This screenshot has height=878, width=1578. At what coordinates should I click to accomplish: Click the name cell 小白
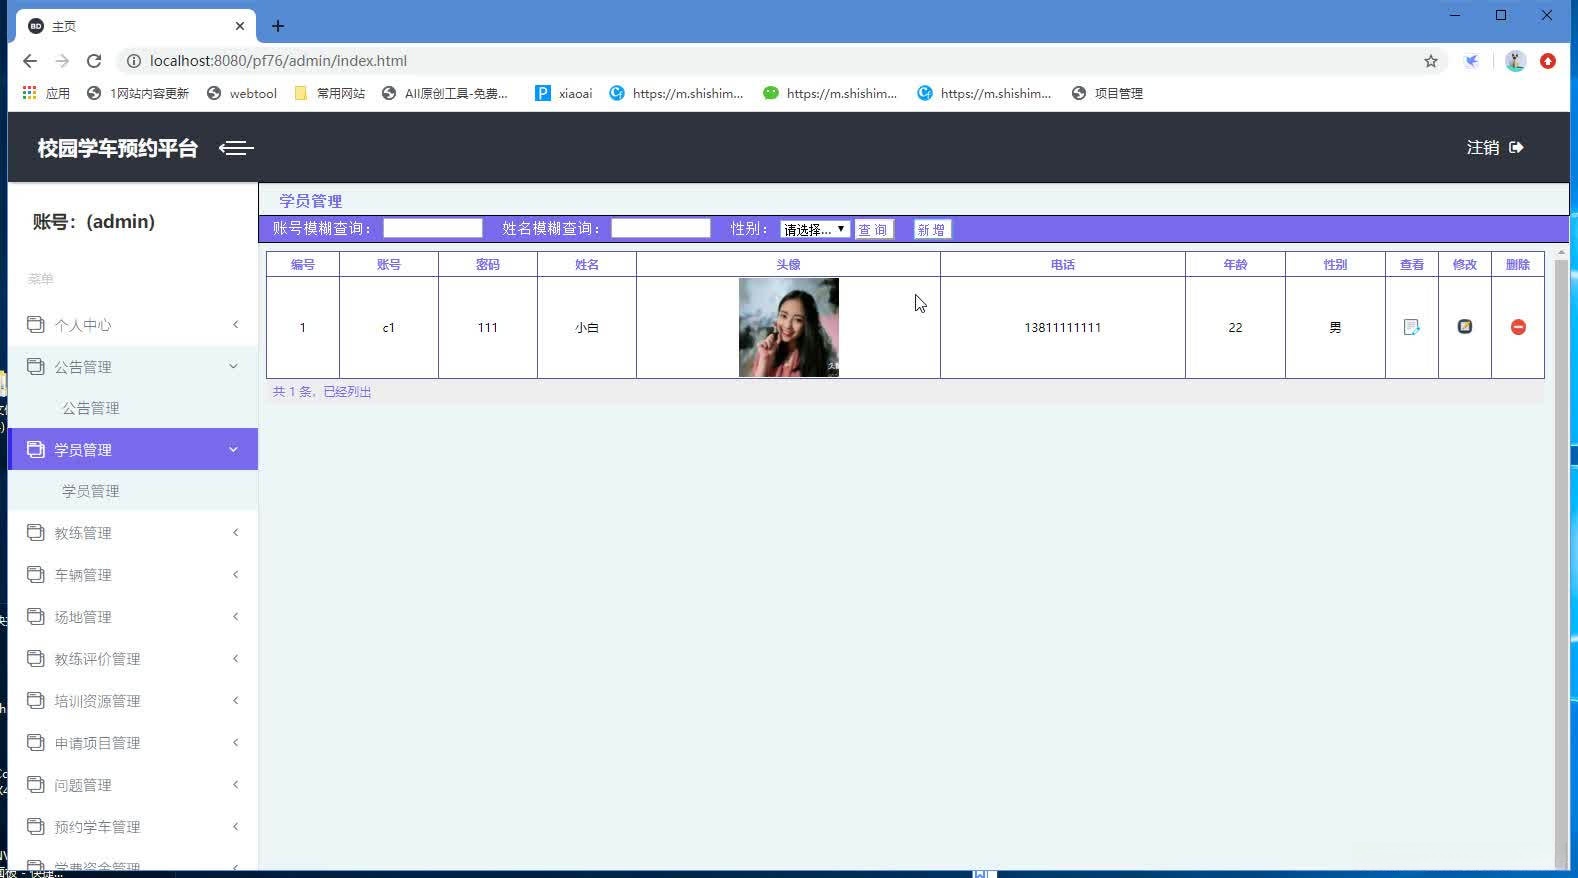click(x=587, y=327)
